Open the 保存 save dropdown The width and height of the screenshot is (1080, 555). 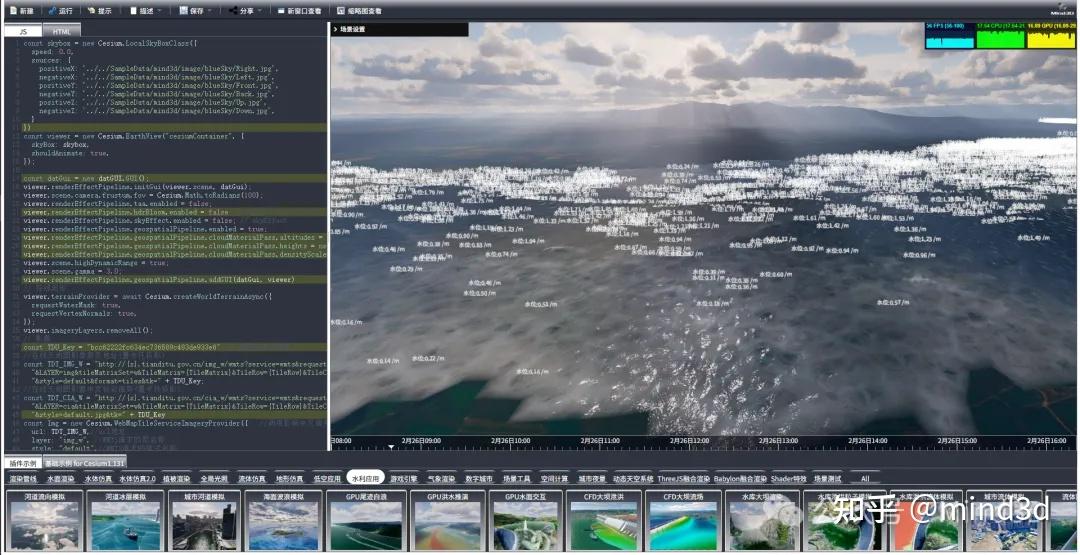[x=195, y=10]
